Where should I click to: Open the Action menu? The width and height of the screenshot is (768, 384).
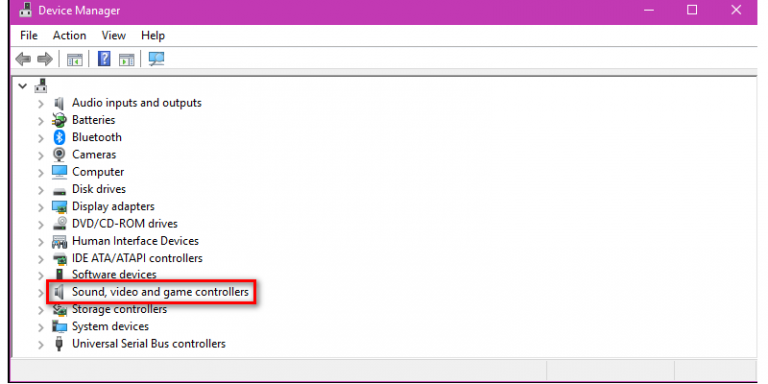70,36
